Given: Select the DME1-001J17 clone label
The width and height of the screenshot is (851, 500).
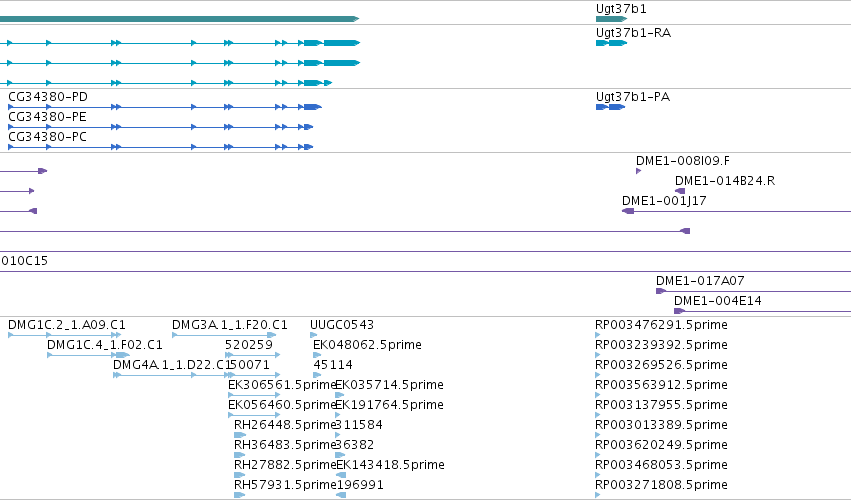Looking at the screenshot, I should point(664,201).
